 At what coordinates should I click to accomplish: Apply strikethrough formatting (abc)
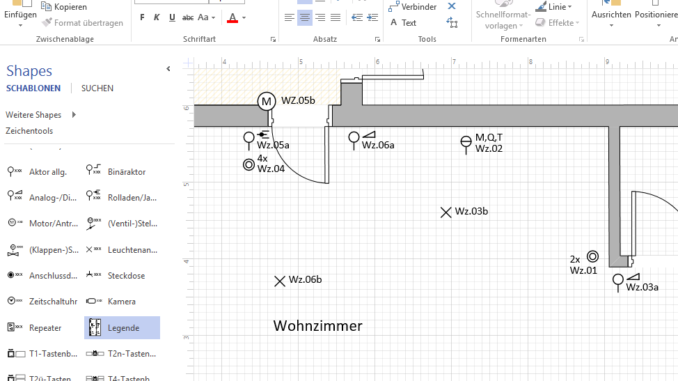188,18
